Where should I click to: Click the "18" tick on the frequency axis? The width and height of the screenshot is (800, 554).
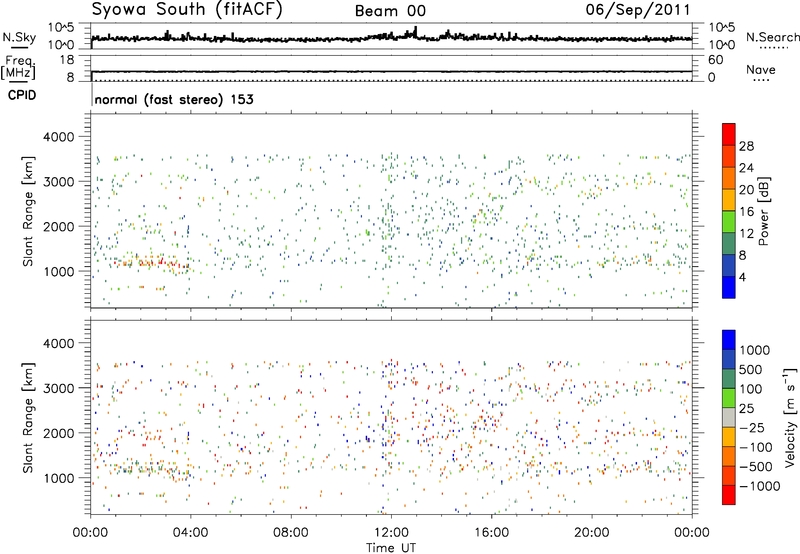click(x=67, y=60)
